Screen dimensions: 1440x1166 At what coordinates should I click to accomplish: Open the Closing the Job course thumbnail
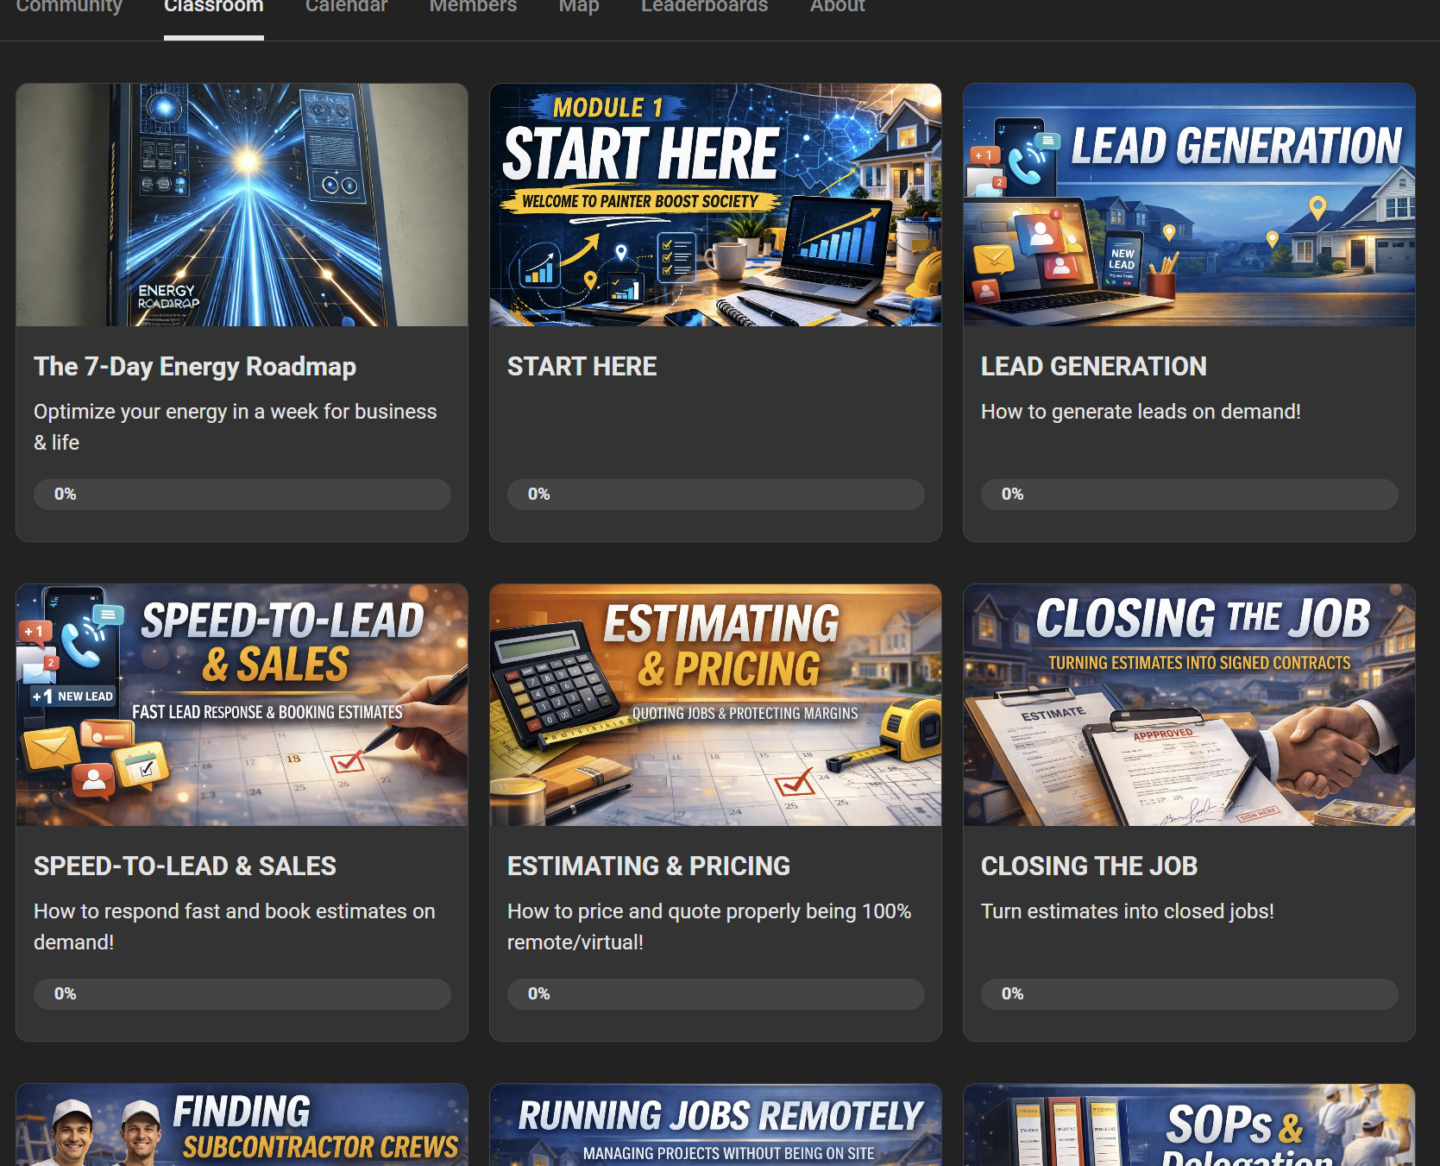pyautogui.click(x=1189, y=705)
